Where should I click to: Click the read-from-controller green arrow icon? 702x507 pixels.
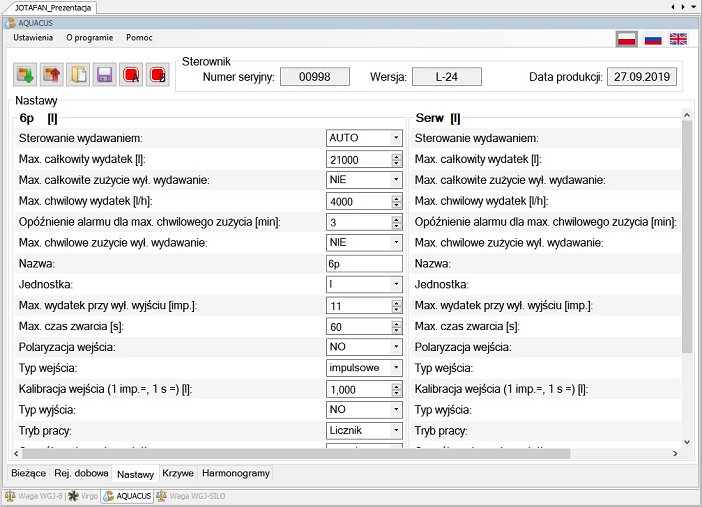[x=25, y=74]
